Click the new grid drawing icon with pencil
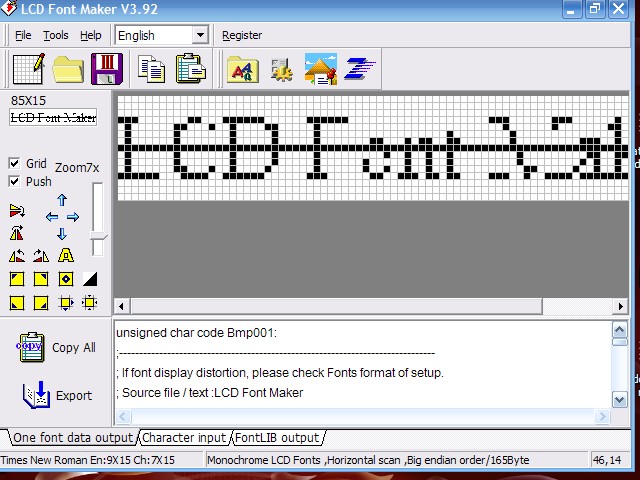Image resolution: width=640 pixels, height=480 pixels. [29, 69]
